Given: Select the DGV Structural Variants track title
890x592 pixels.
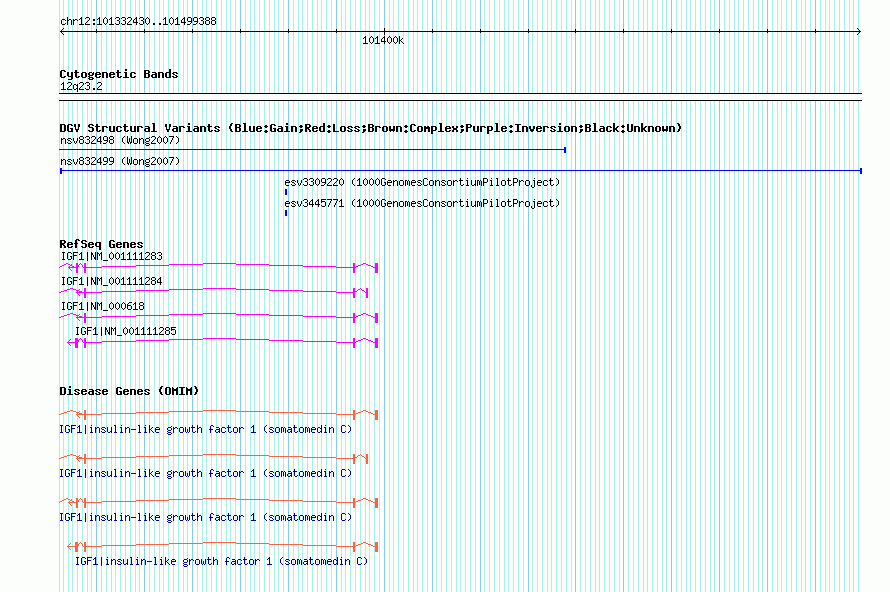Looking at the screenshot, I should click(370, 128).
